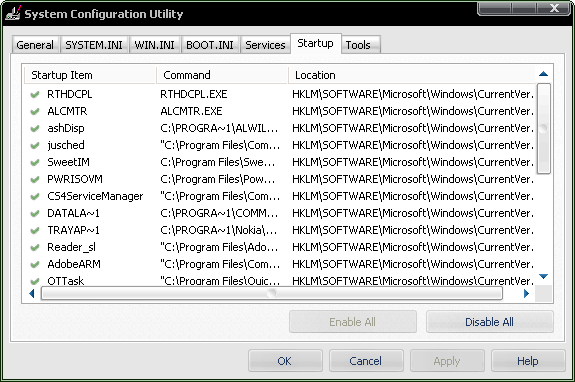
Task: Select the RTHDCPL.EXE command cell
Action: coord(194,95)
